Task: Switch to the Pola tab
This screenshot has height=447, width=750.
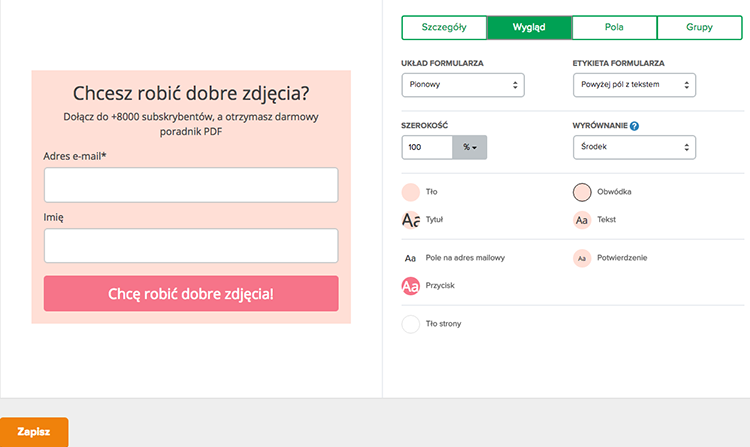Action: [614, 27]
